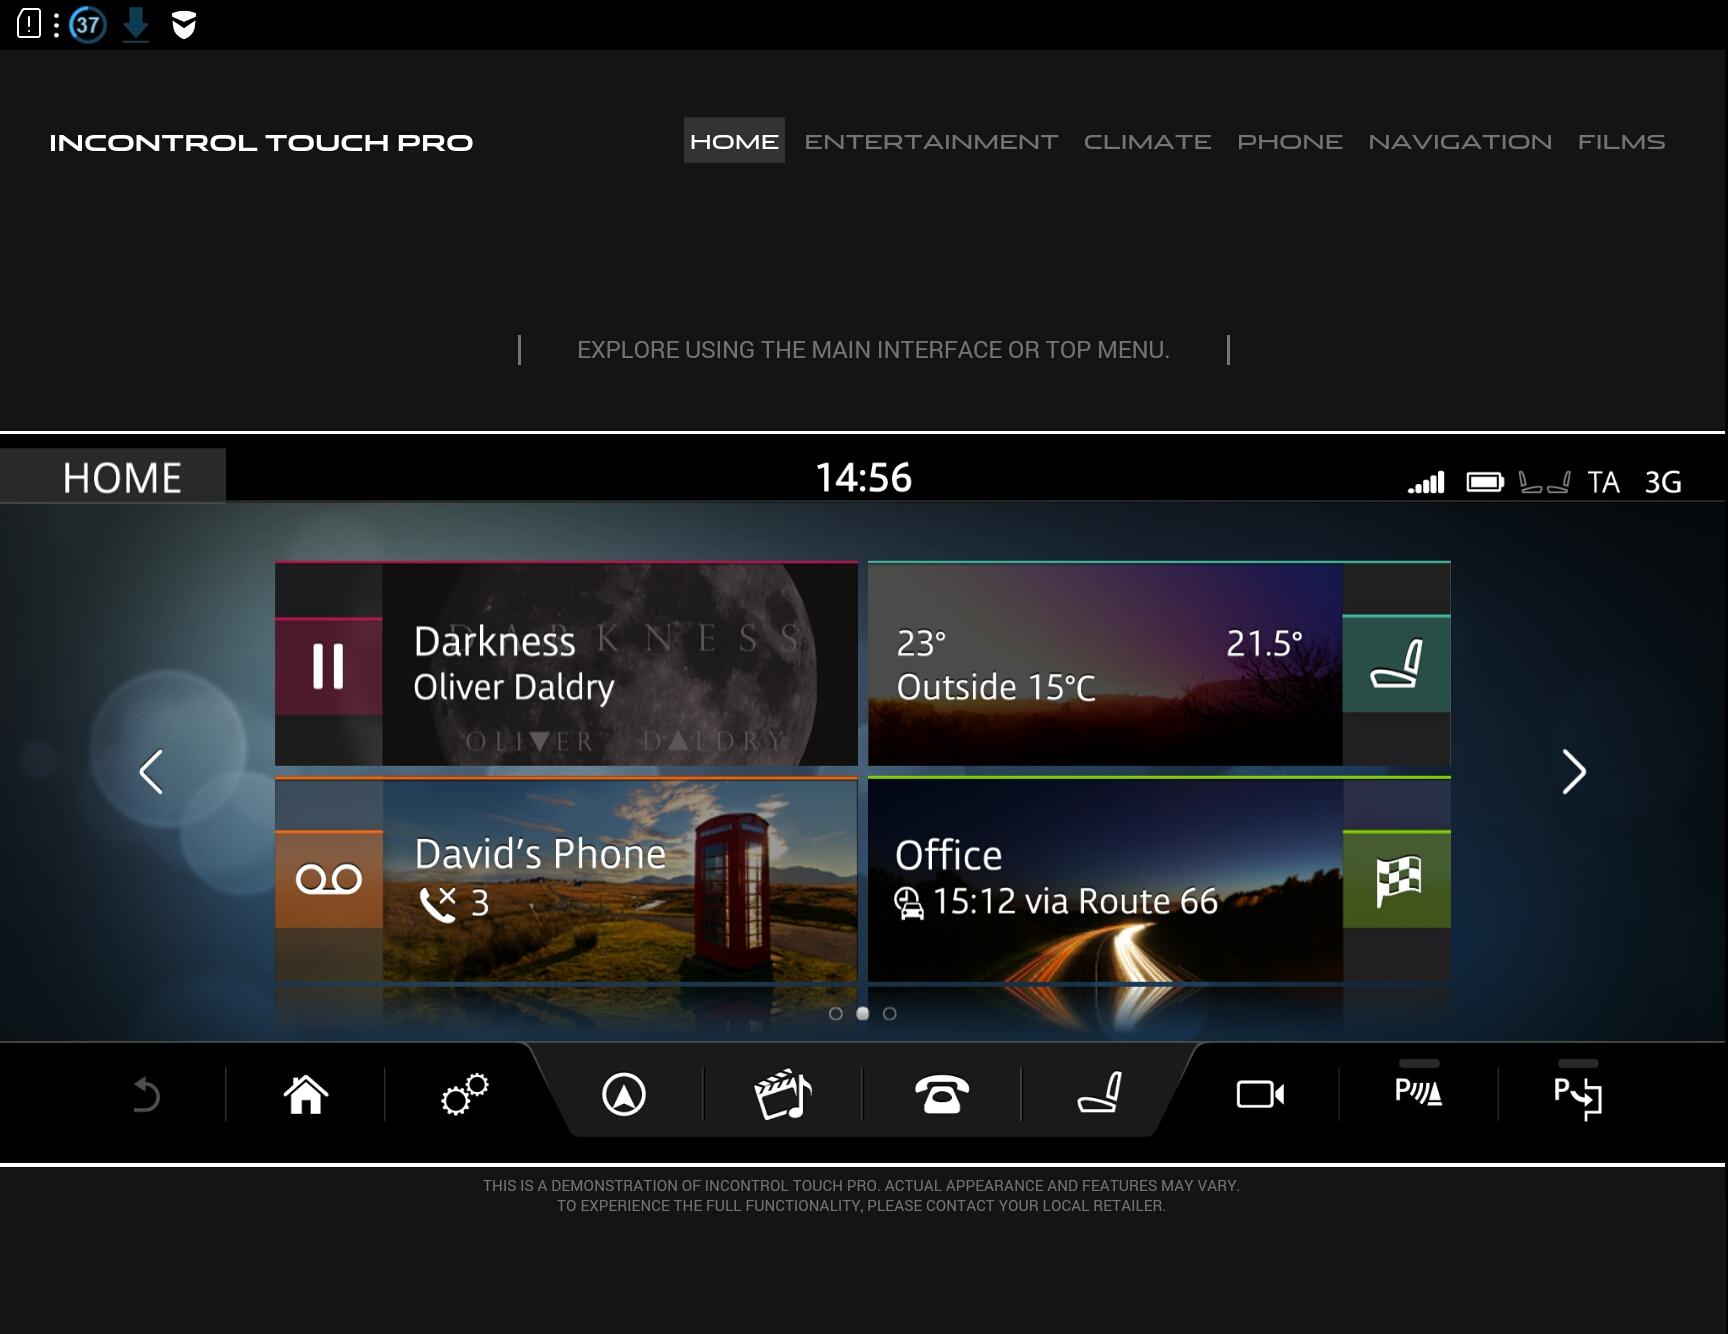Toggle park assist icon

coord(1578,1096)
